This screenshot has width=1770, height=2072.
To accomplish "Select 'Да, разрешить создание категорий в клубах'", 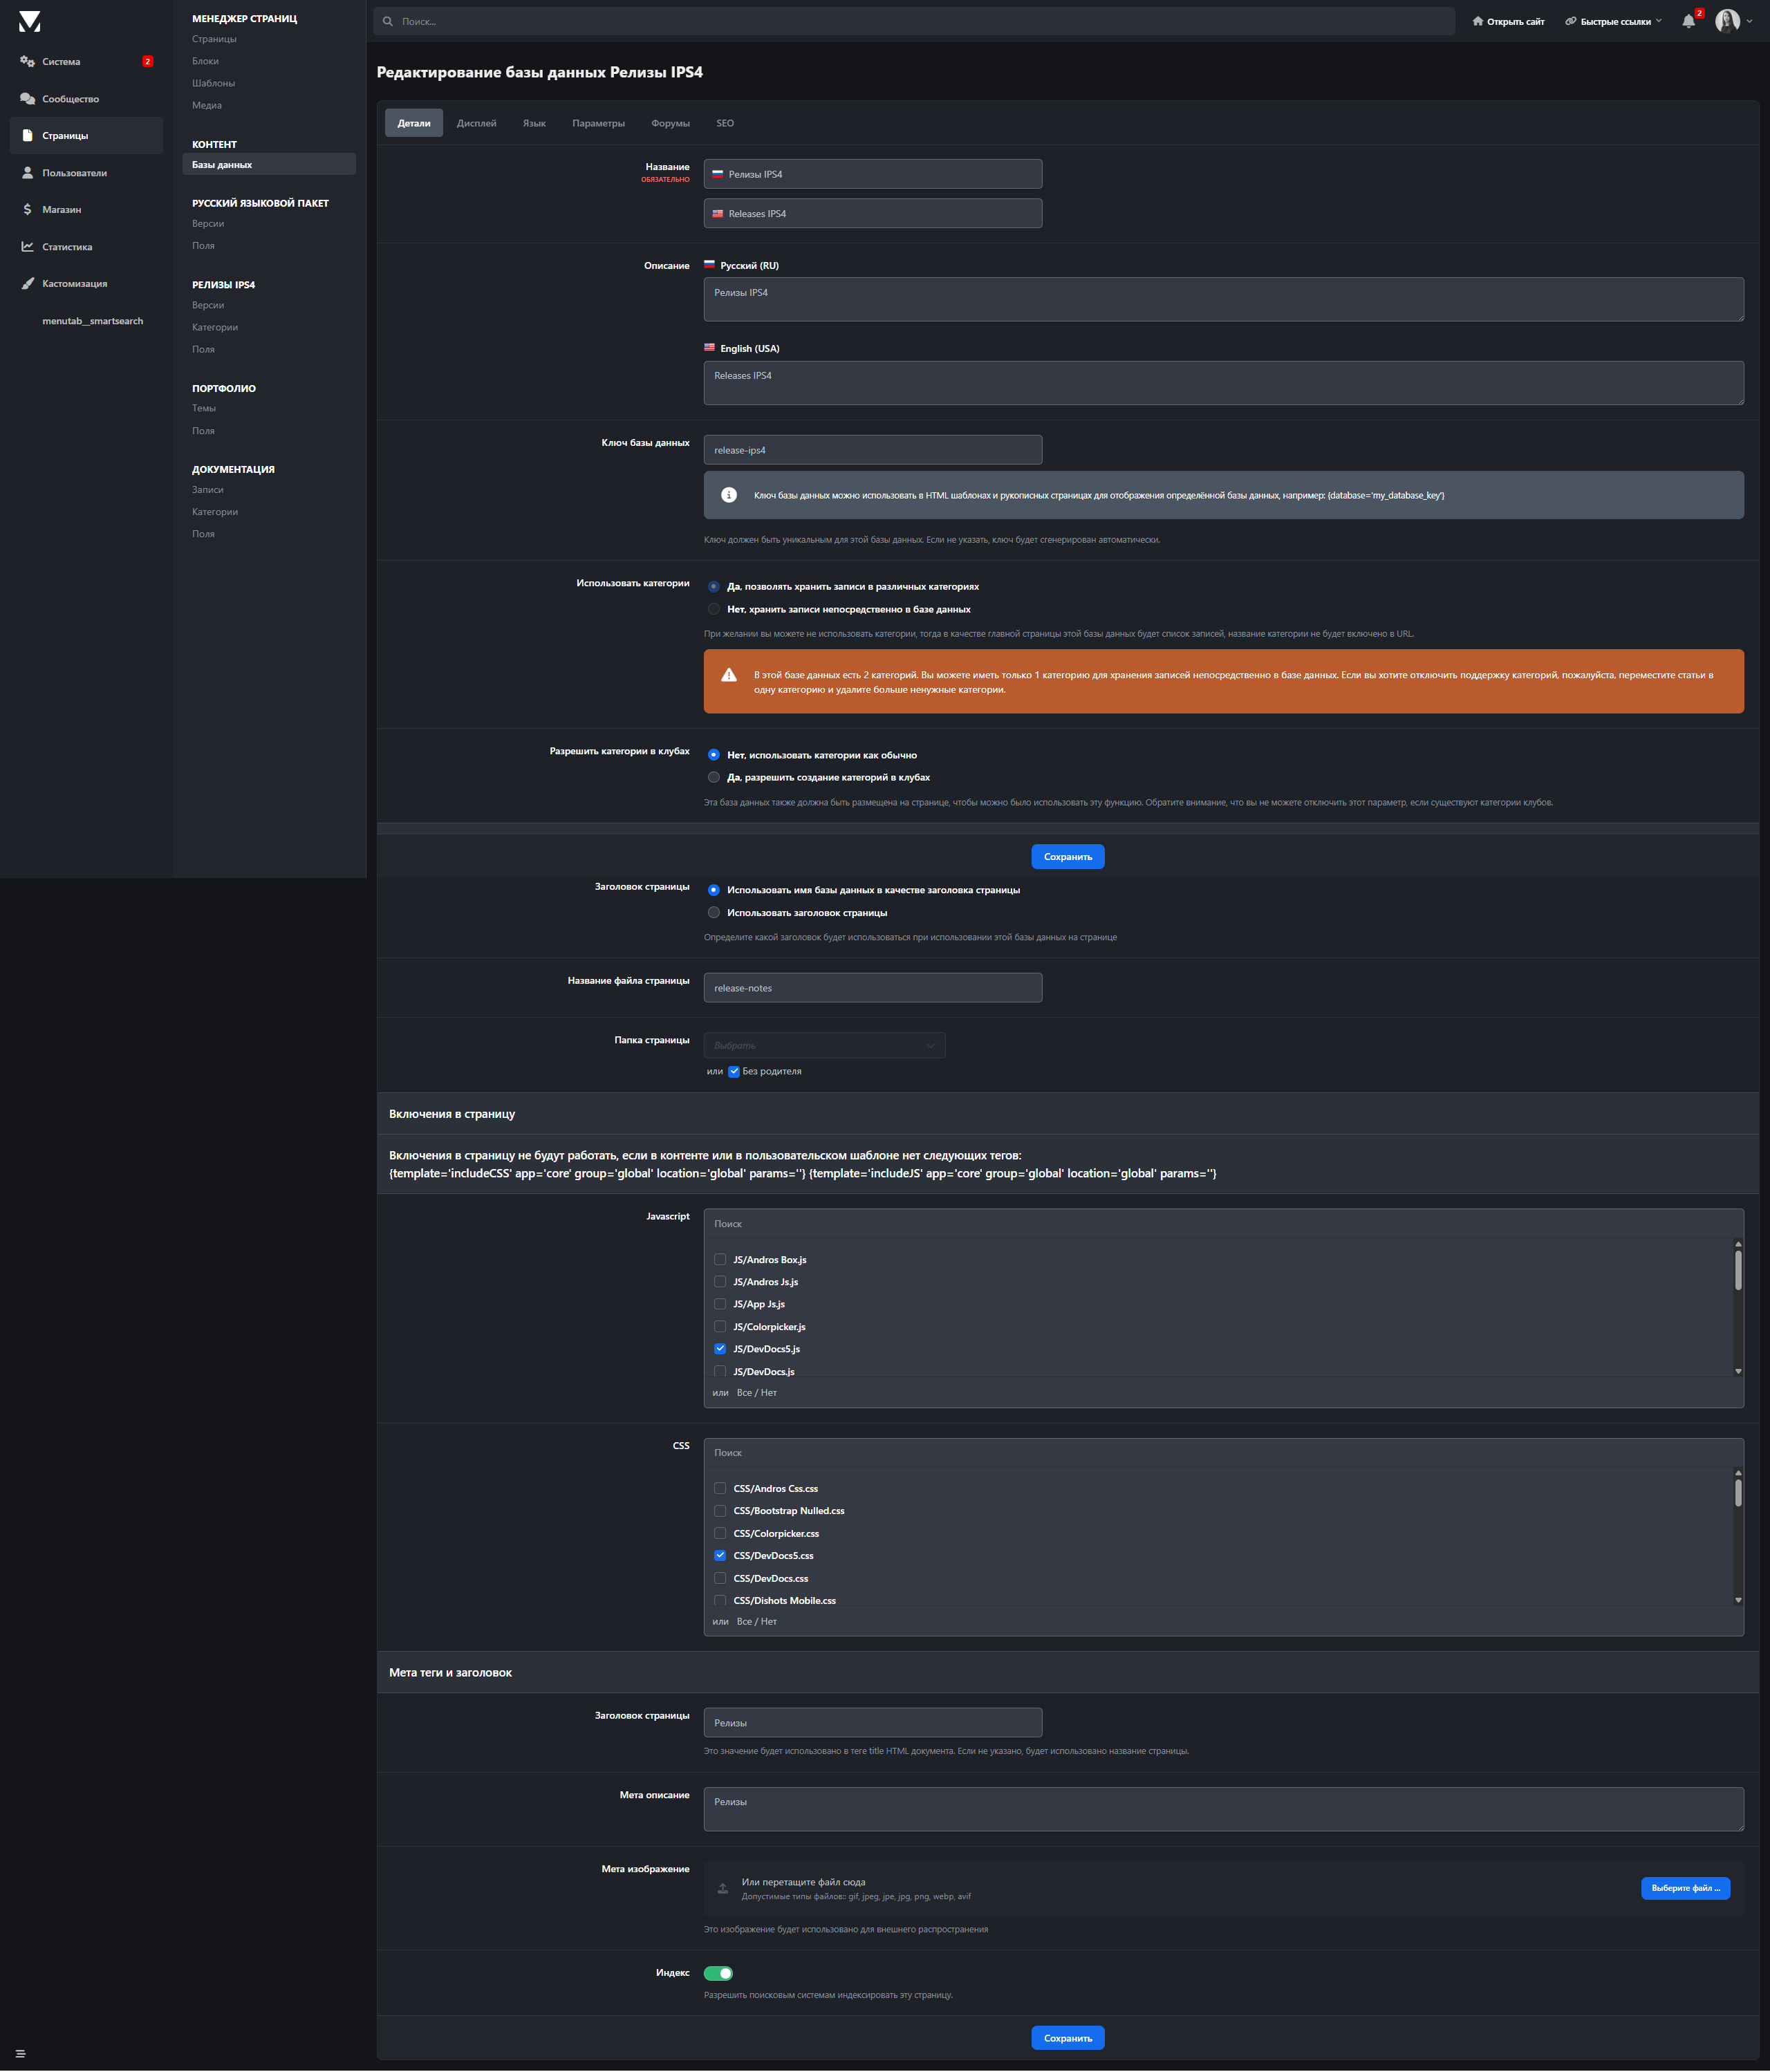I will pyautogui.click(x=714, y=777).
